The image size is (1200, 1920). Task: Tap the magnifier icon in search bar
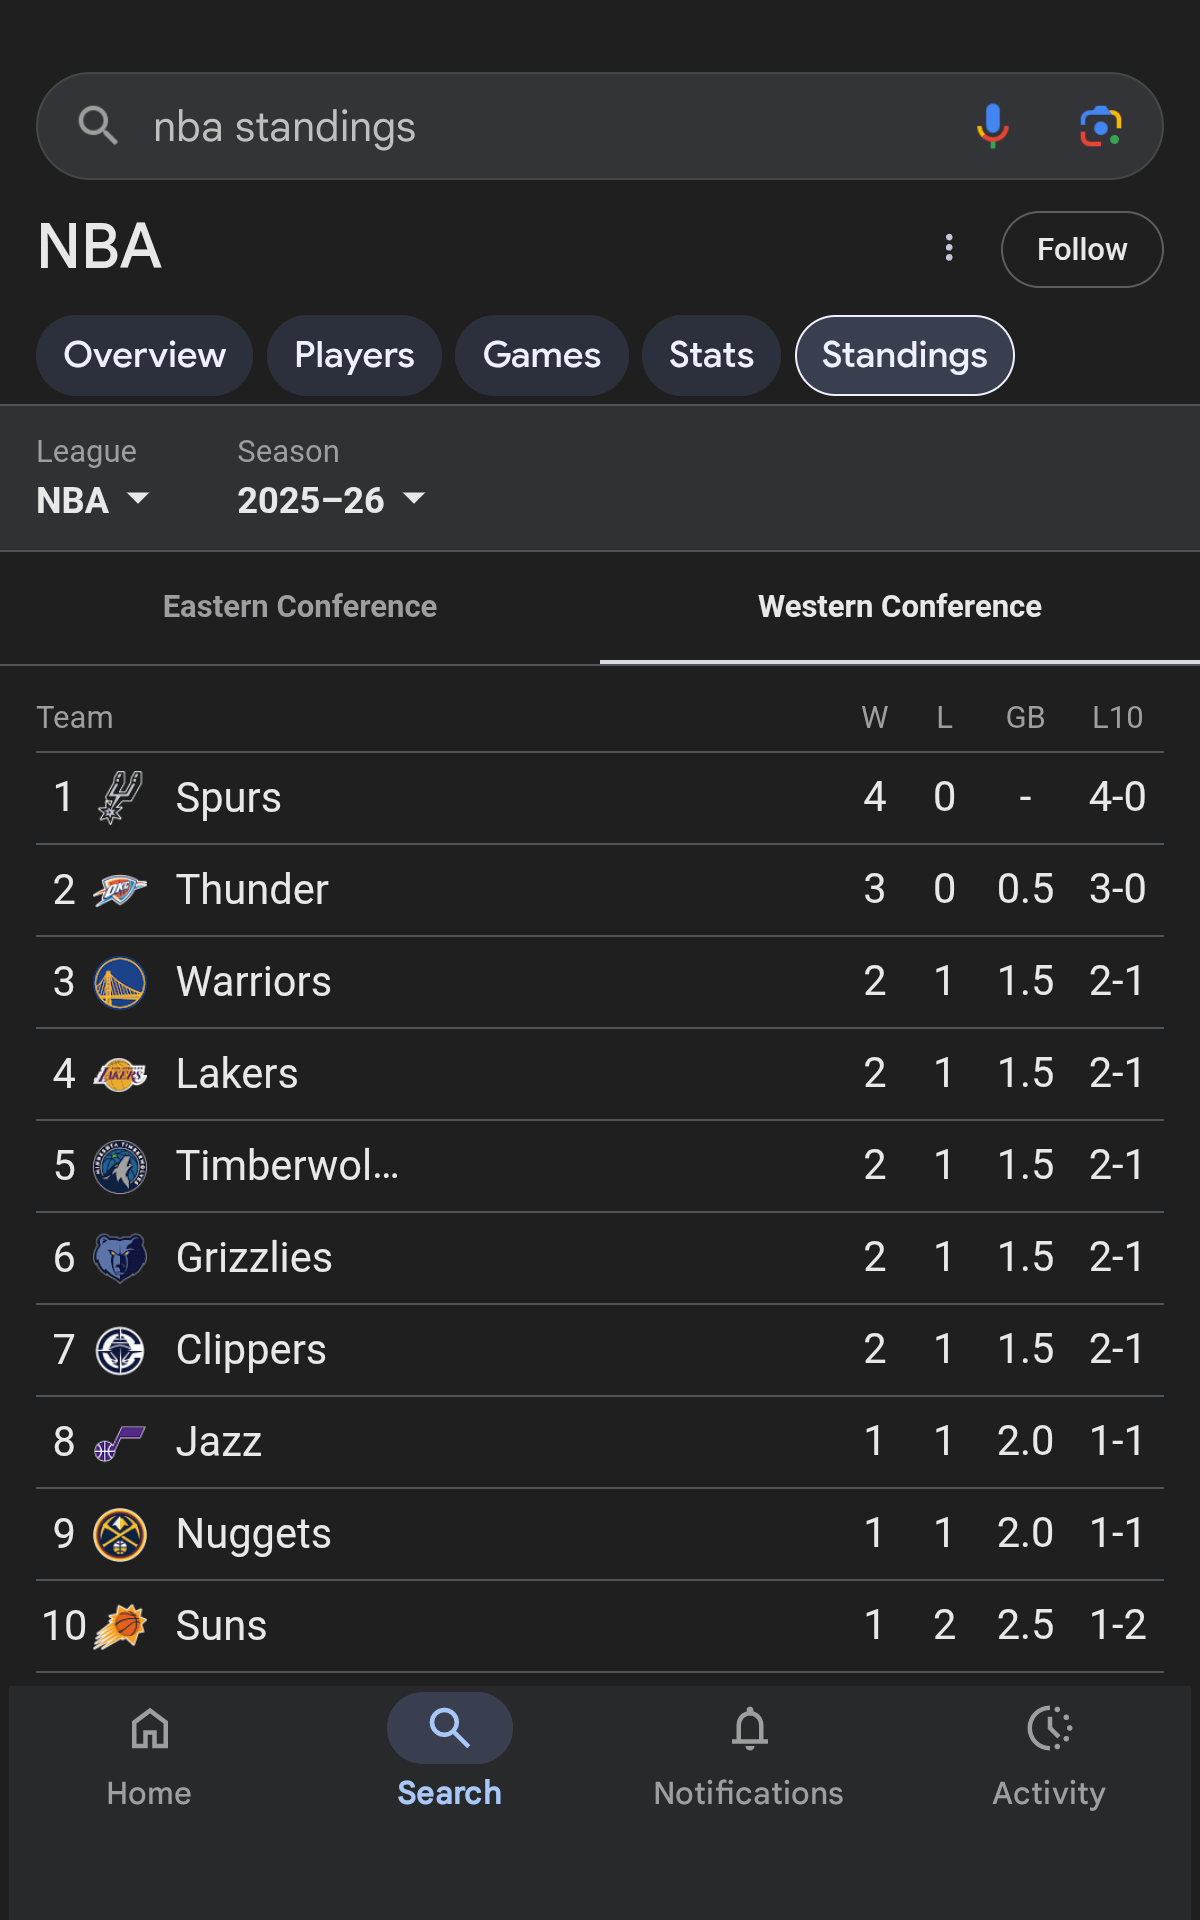pyautogui.click(x=98, y=127)
